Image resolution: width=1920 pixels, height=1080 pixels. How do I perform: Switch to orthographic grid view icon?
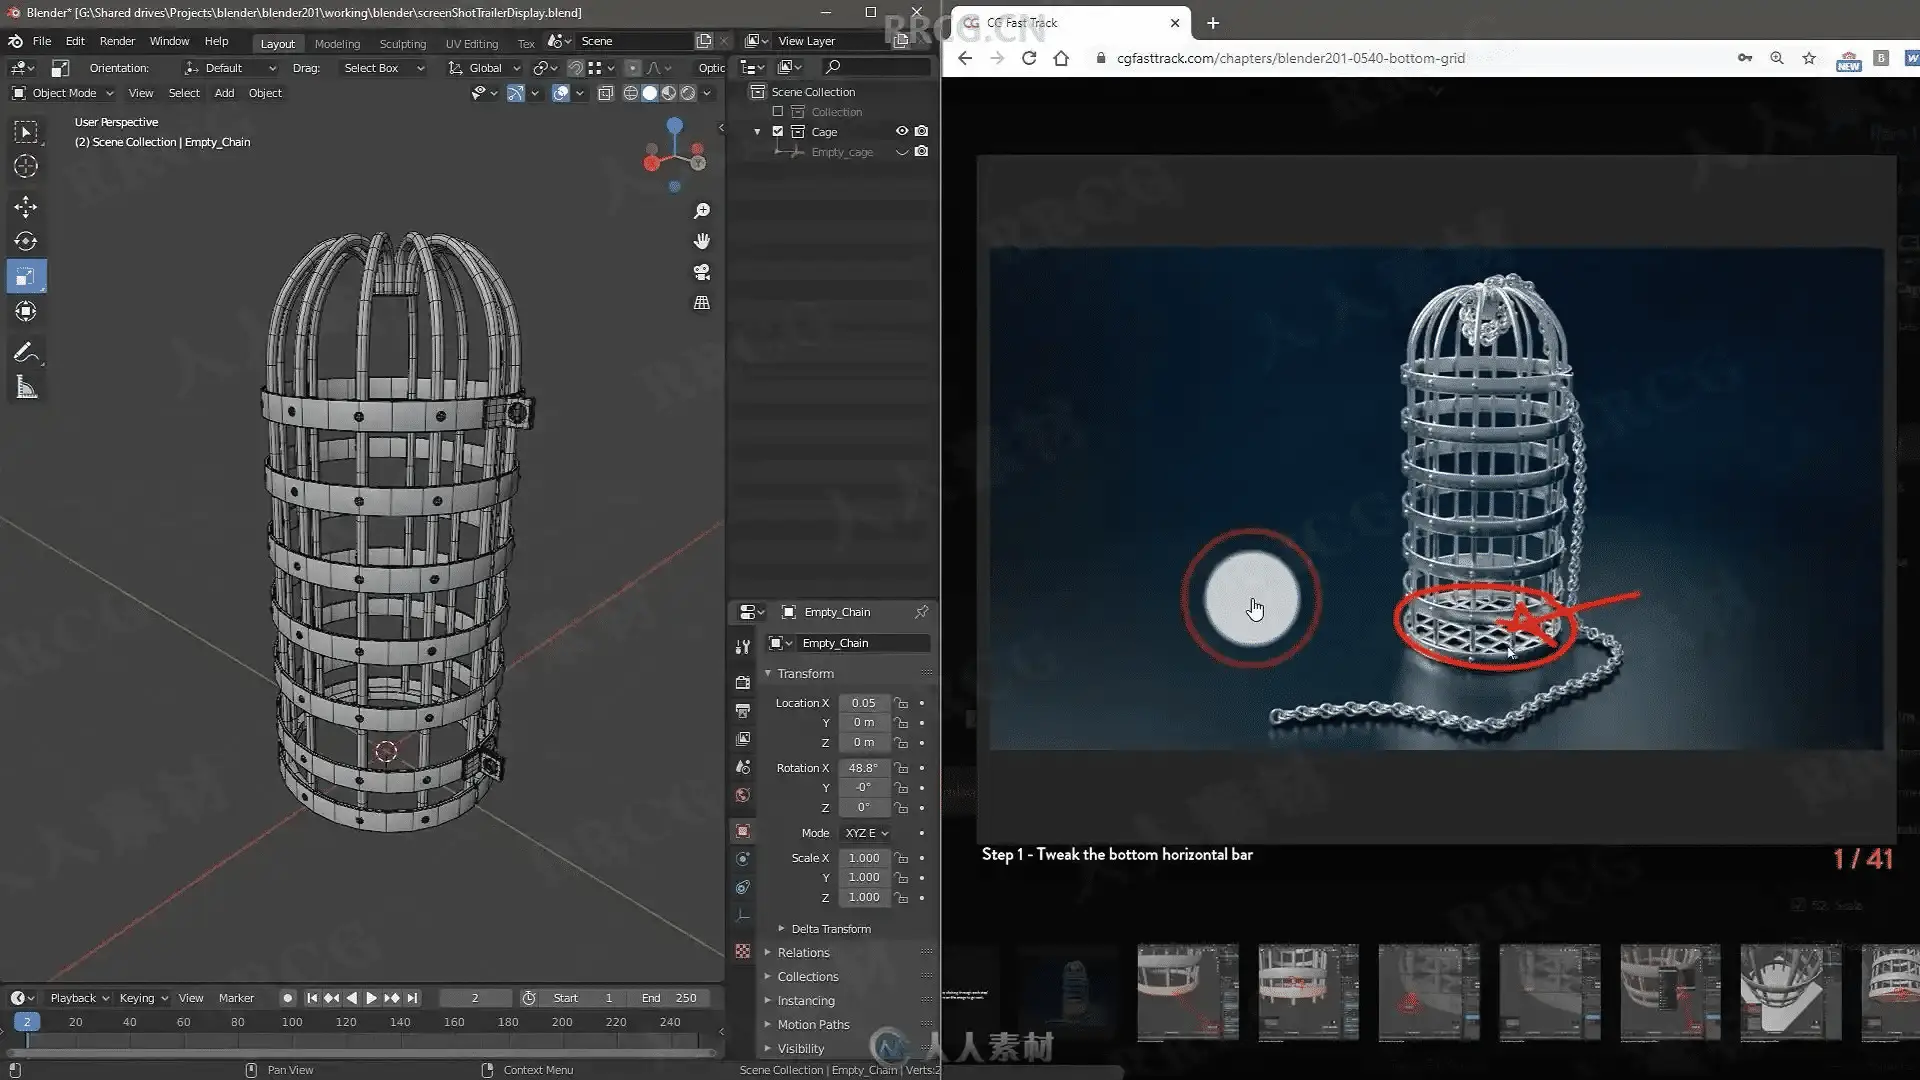702,302
